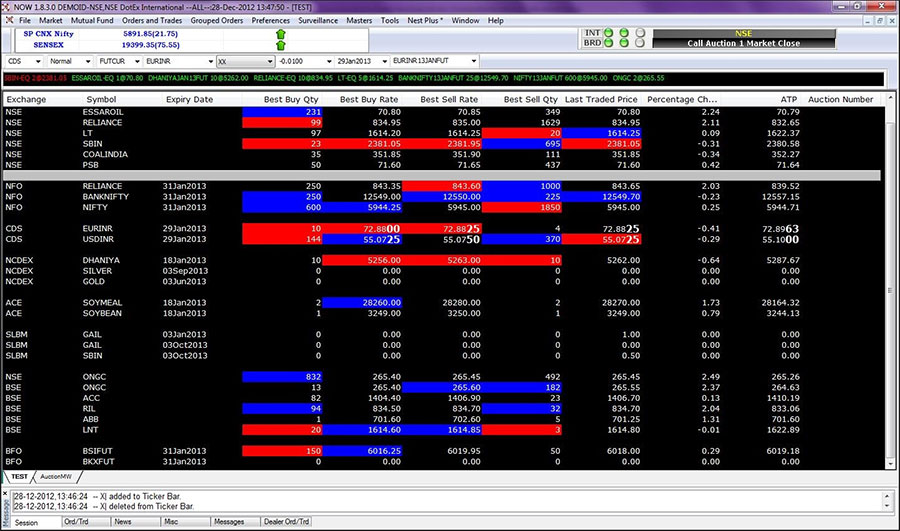Open the Dealer Ord/Trd tab

[285, 521]
